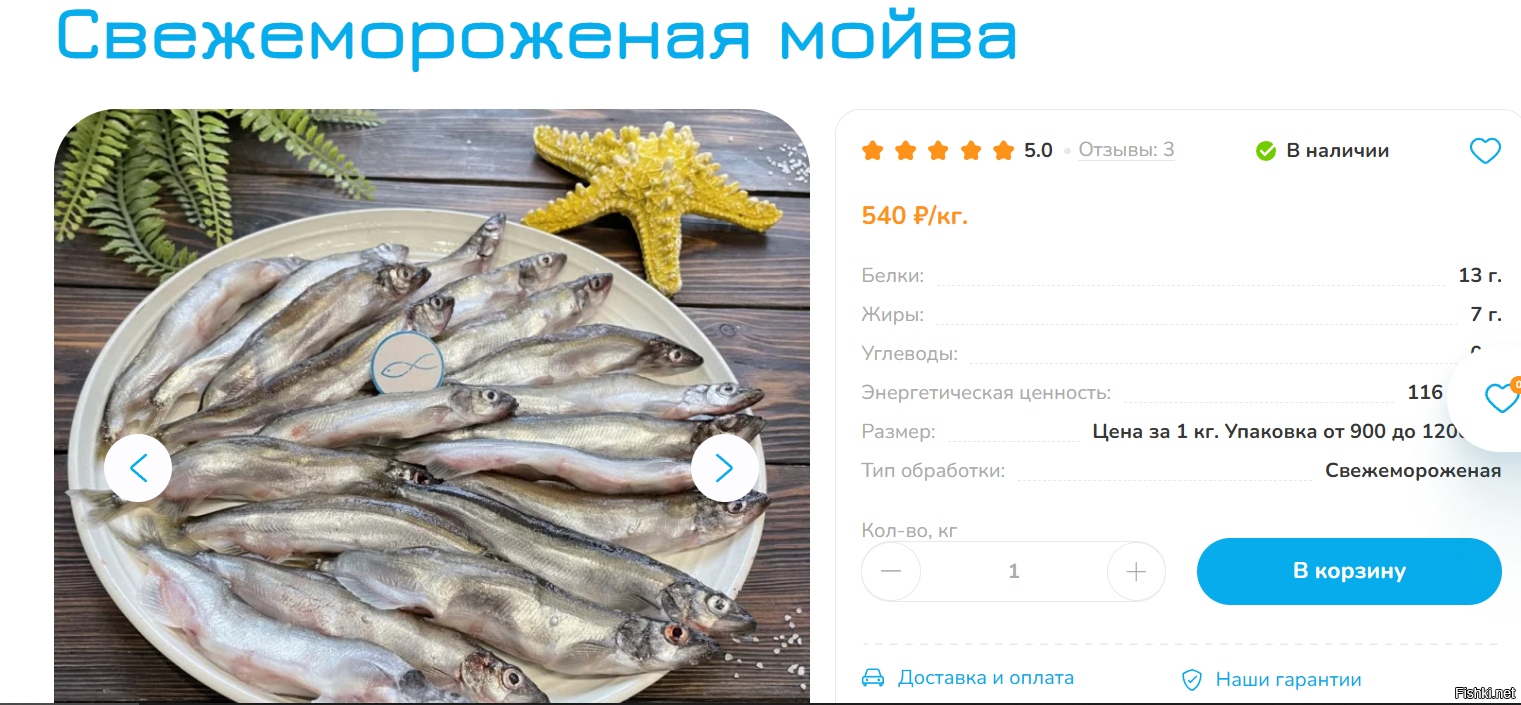Click the car delivery icon
1521x705 pixels.
point(873,678)
